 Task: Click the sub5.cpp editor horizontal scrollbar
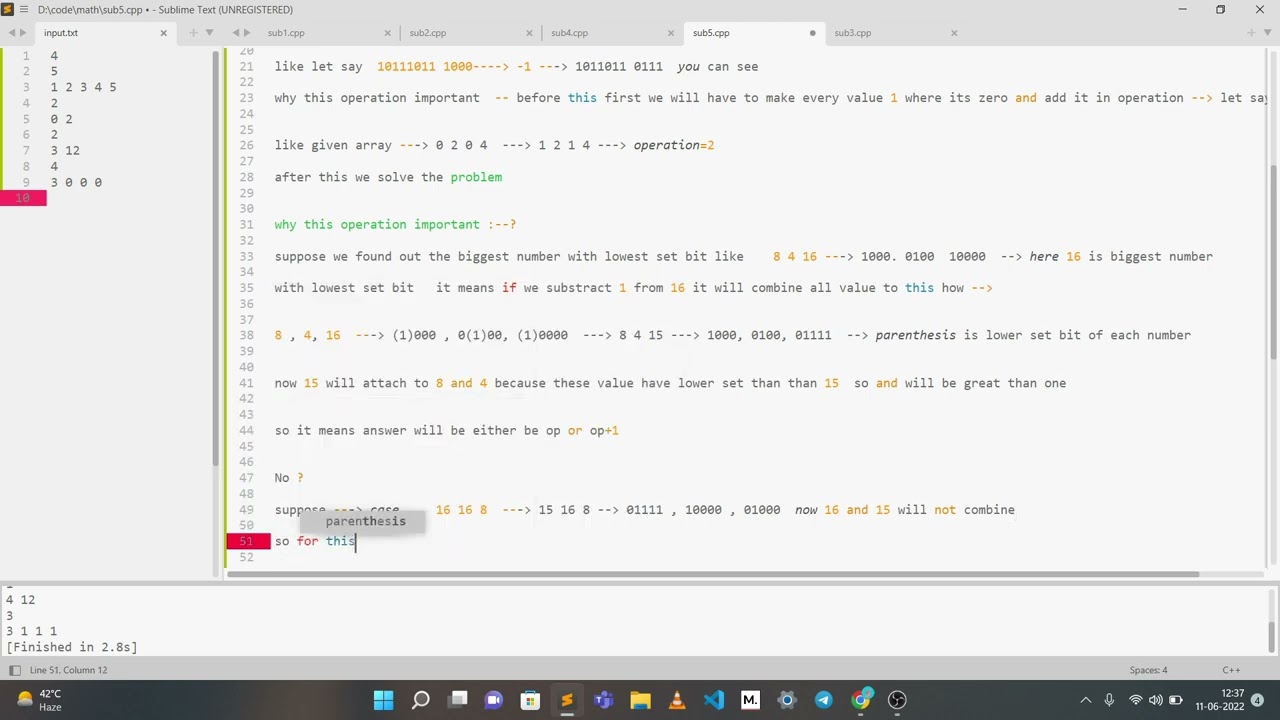(712, 574)
